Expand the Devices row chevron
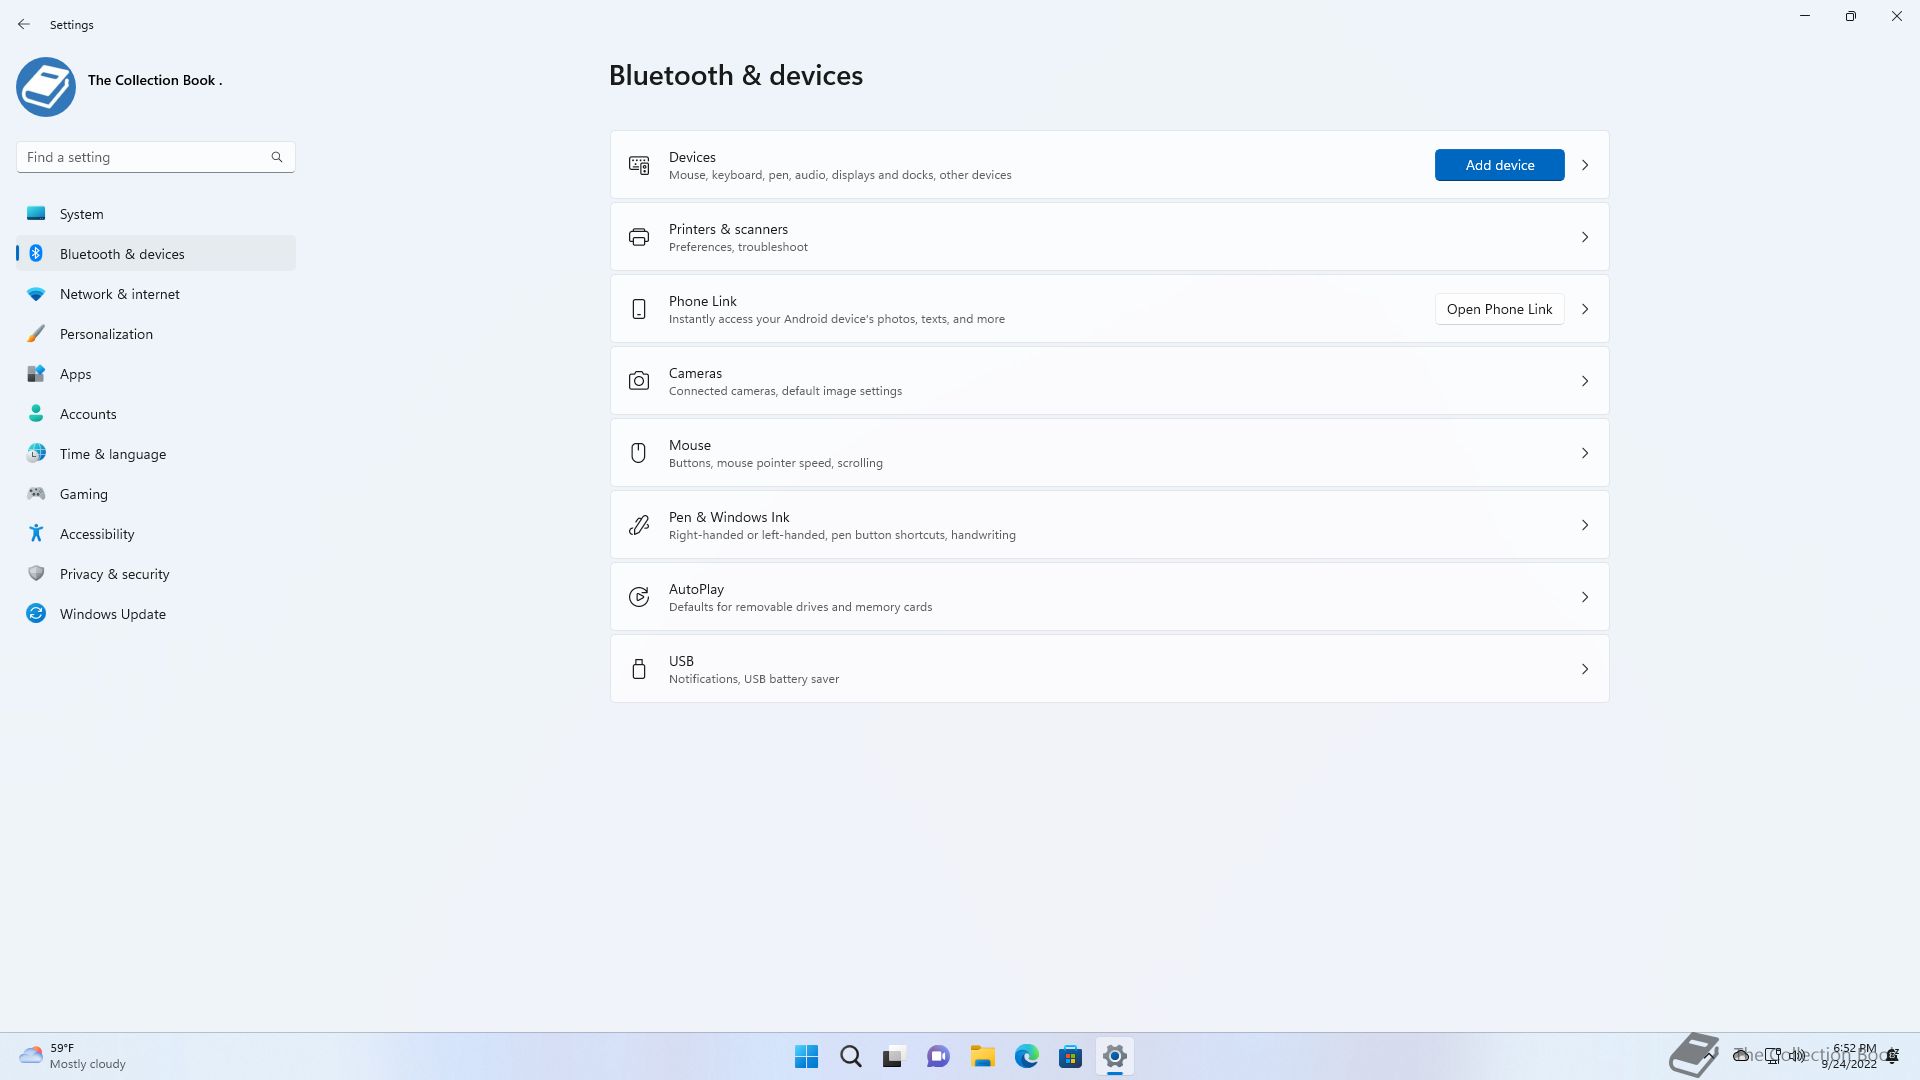 pos(1585,165)
